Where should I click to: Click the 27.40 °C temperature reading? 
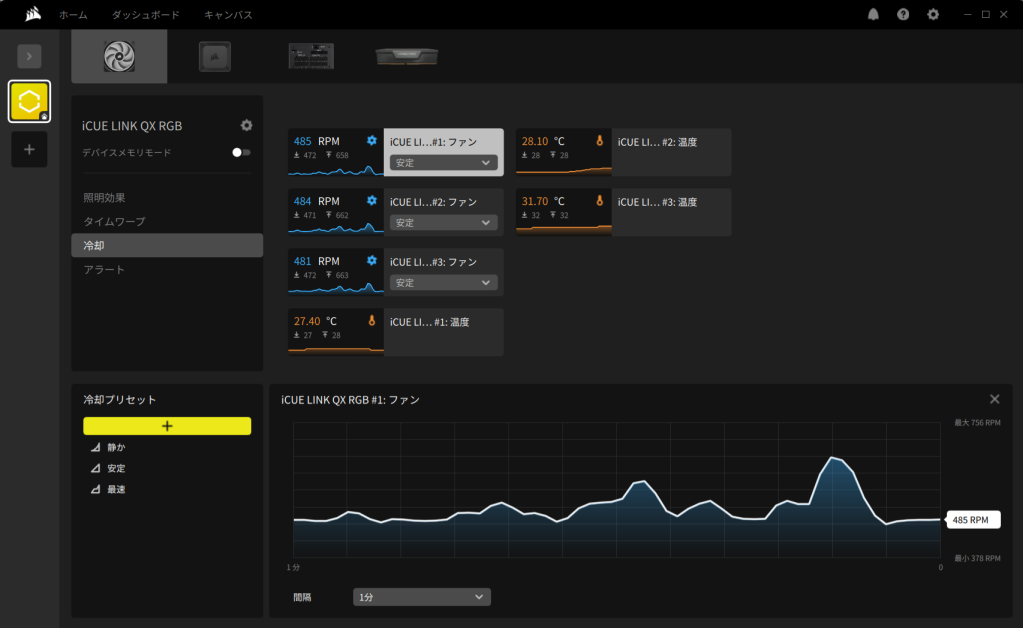click(315, 321)
